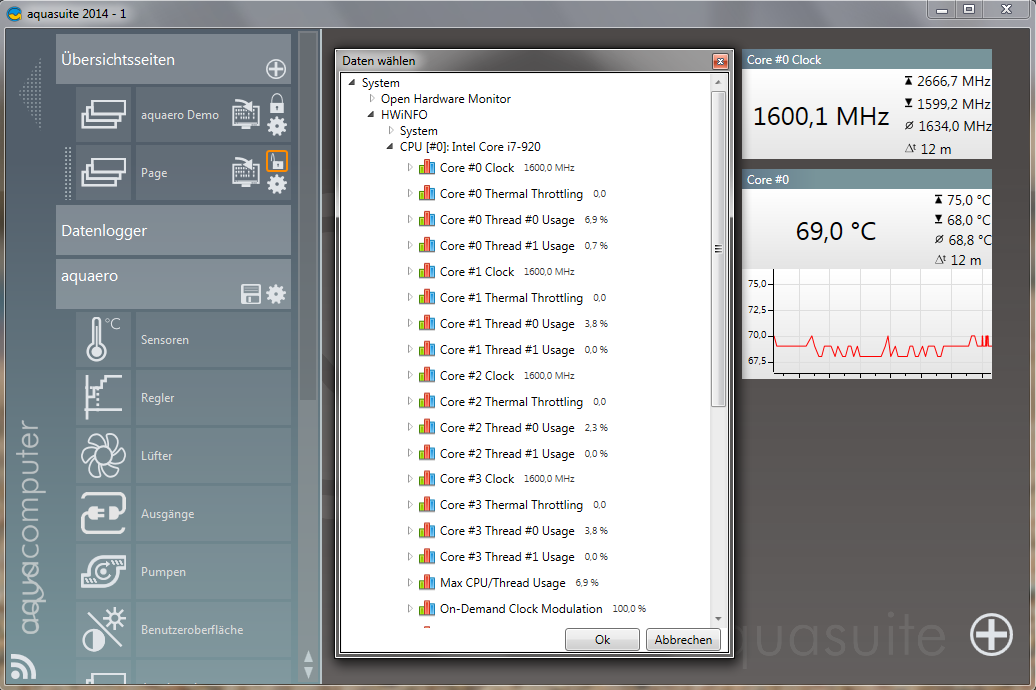Confirm selection with Ok button
1036x690 pixels.
[x=602, y=639]
